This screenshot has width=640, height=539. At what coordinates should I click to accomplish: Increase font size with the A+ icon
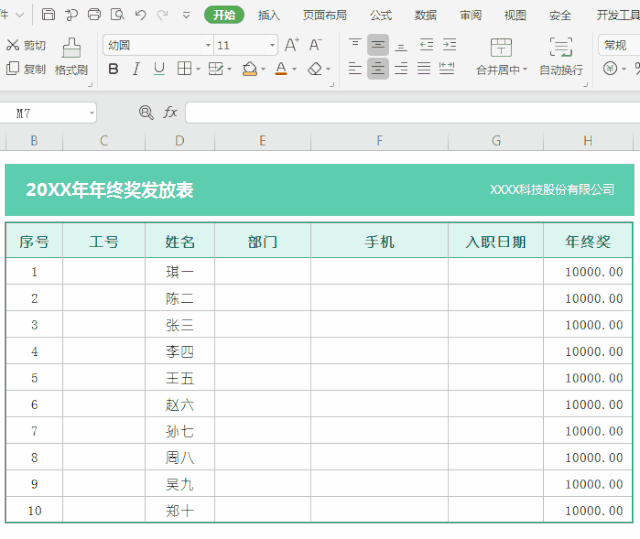coord(291,45)
